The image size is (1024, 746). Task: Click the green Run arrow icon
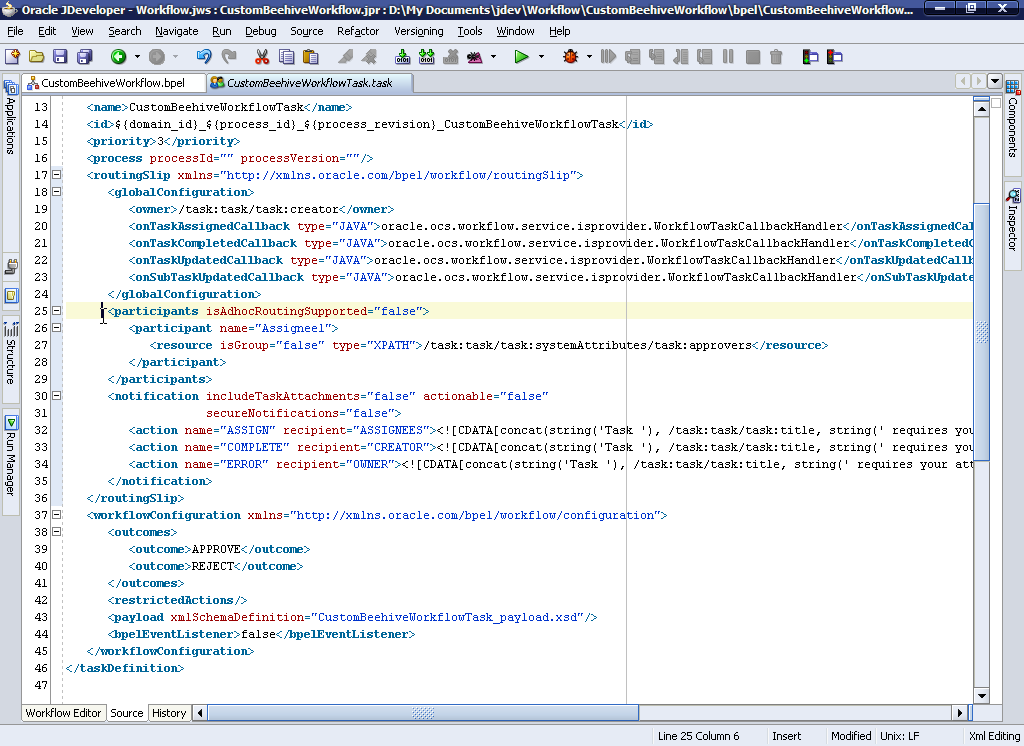[521, 57]
